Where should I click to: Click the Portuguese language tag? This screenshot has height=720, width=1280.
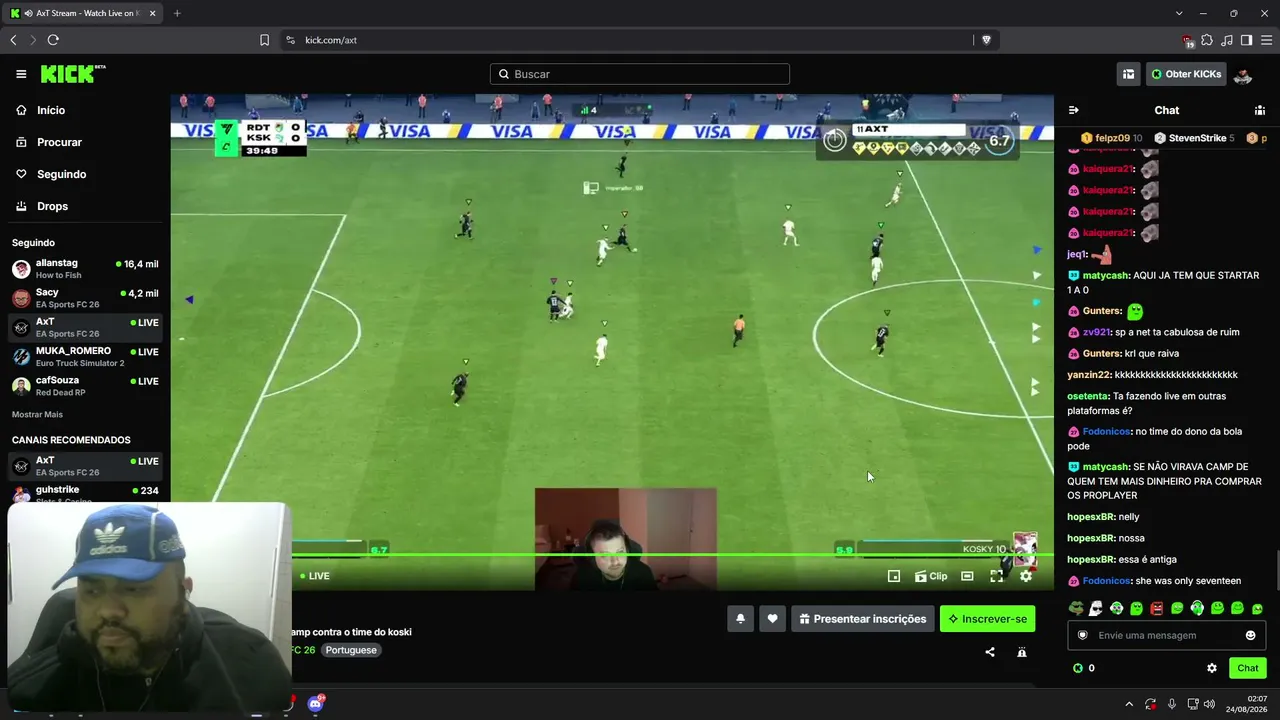pos(351,650)
